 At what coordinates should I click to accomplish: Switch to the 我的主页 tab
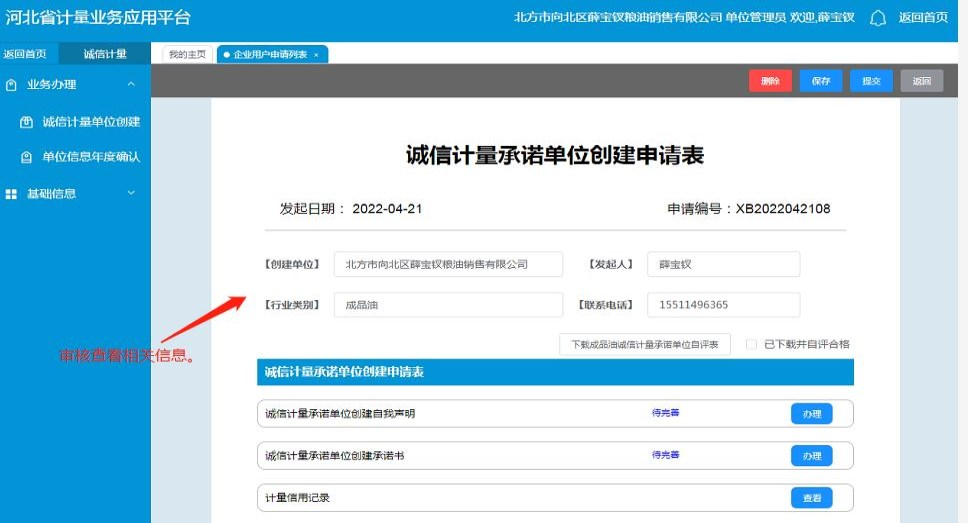186,55
